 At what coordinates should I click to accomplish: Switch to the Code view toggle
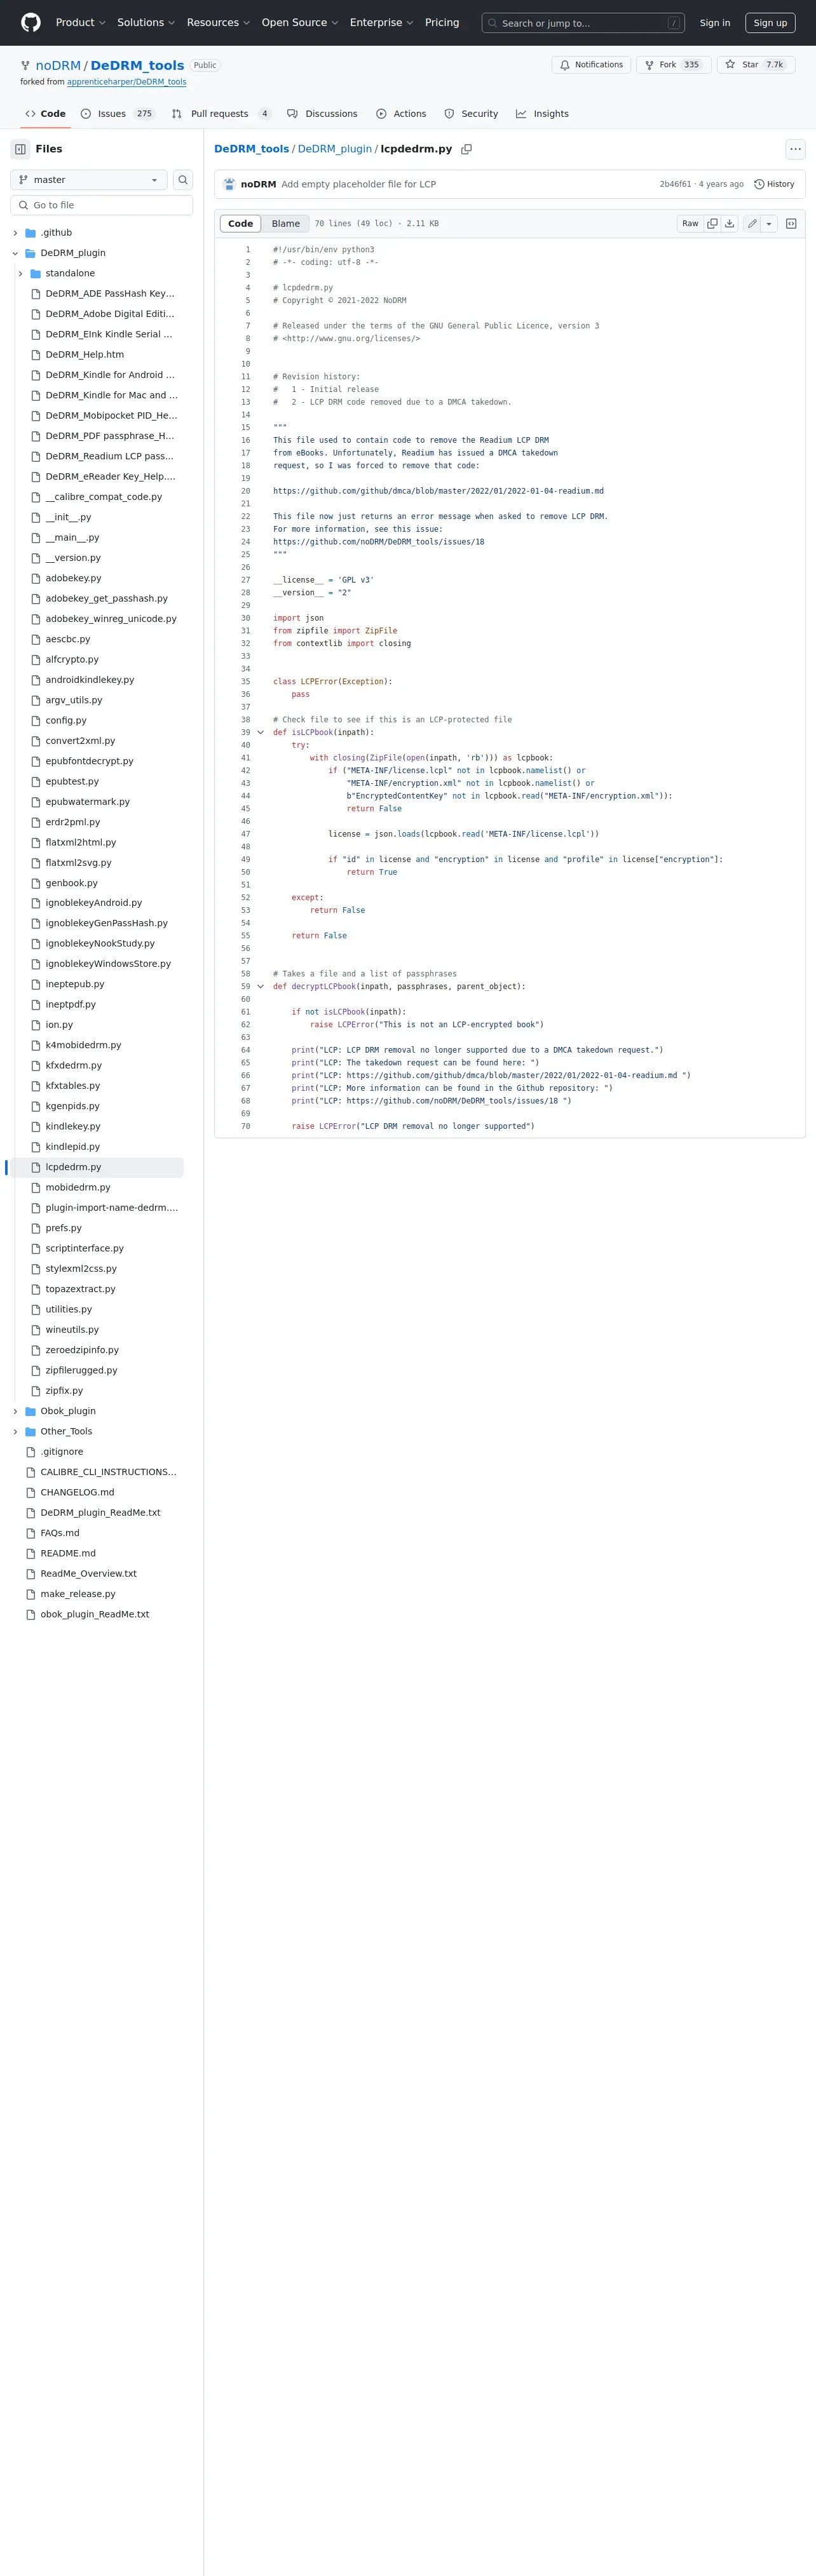tap(240, 224)
